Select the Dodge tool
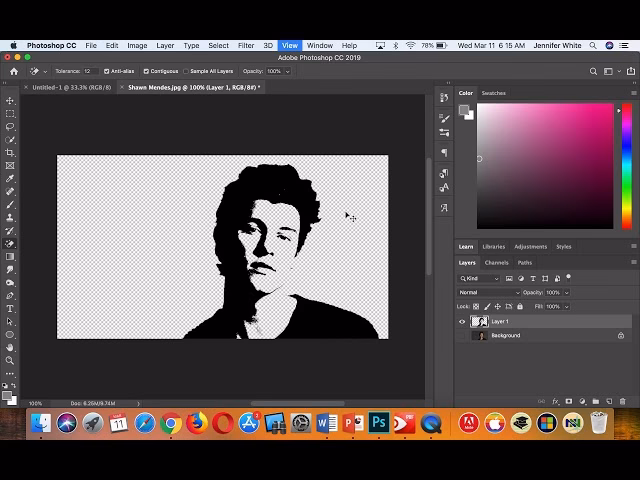 point(10,282)
